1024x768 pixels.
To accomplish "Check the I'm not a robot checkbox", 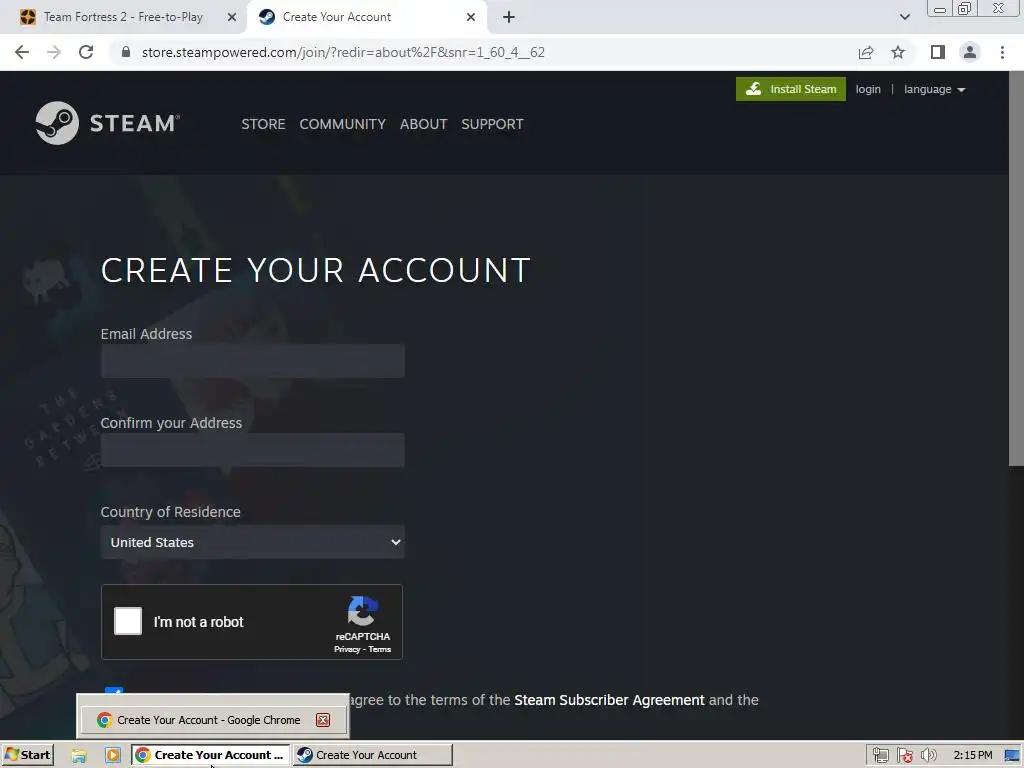I will click(x=128, y=621).
